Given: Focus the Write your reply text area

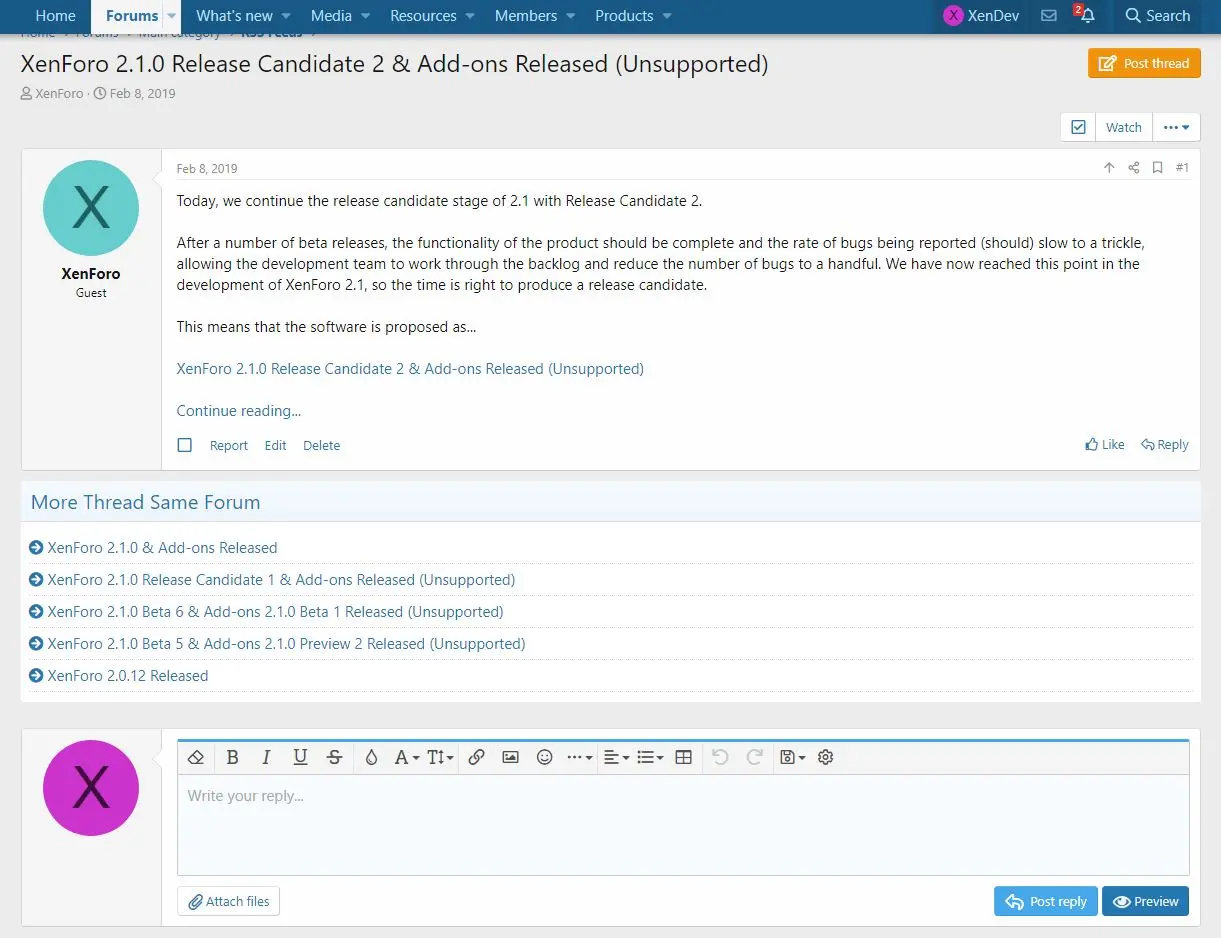Looking at the screenshot, I should [x=683, y=825].
